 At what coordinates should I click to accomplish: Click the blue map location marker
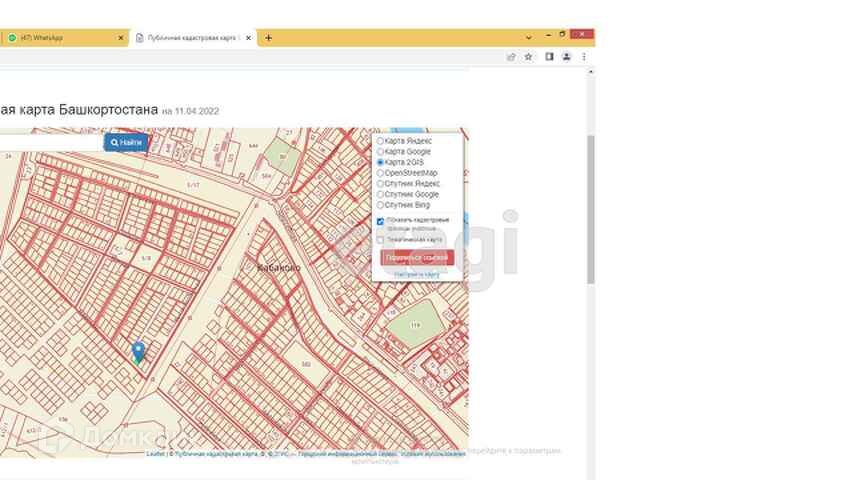(x=138, y=351)
